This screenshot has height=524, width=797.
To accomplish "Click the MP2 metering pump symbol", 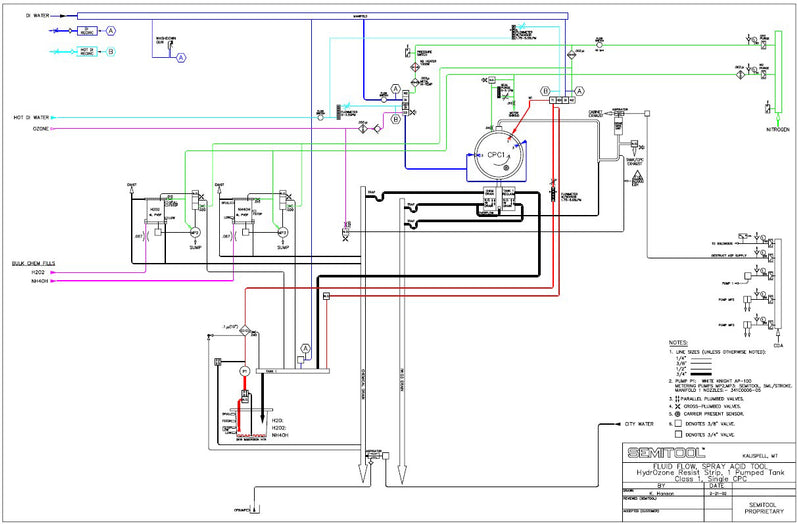I will point(194,232).
